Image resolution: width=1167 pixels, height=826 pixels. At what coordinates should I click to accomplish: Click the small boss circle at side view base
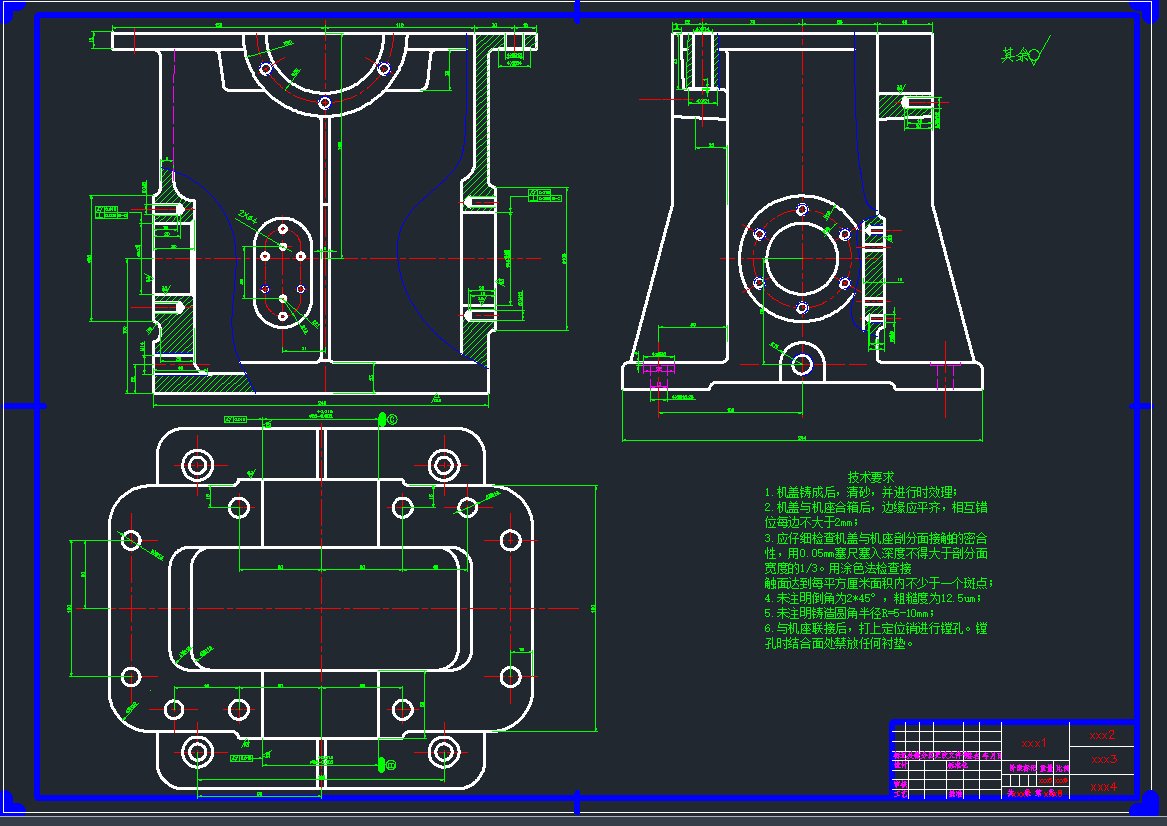pos(801,364)
